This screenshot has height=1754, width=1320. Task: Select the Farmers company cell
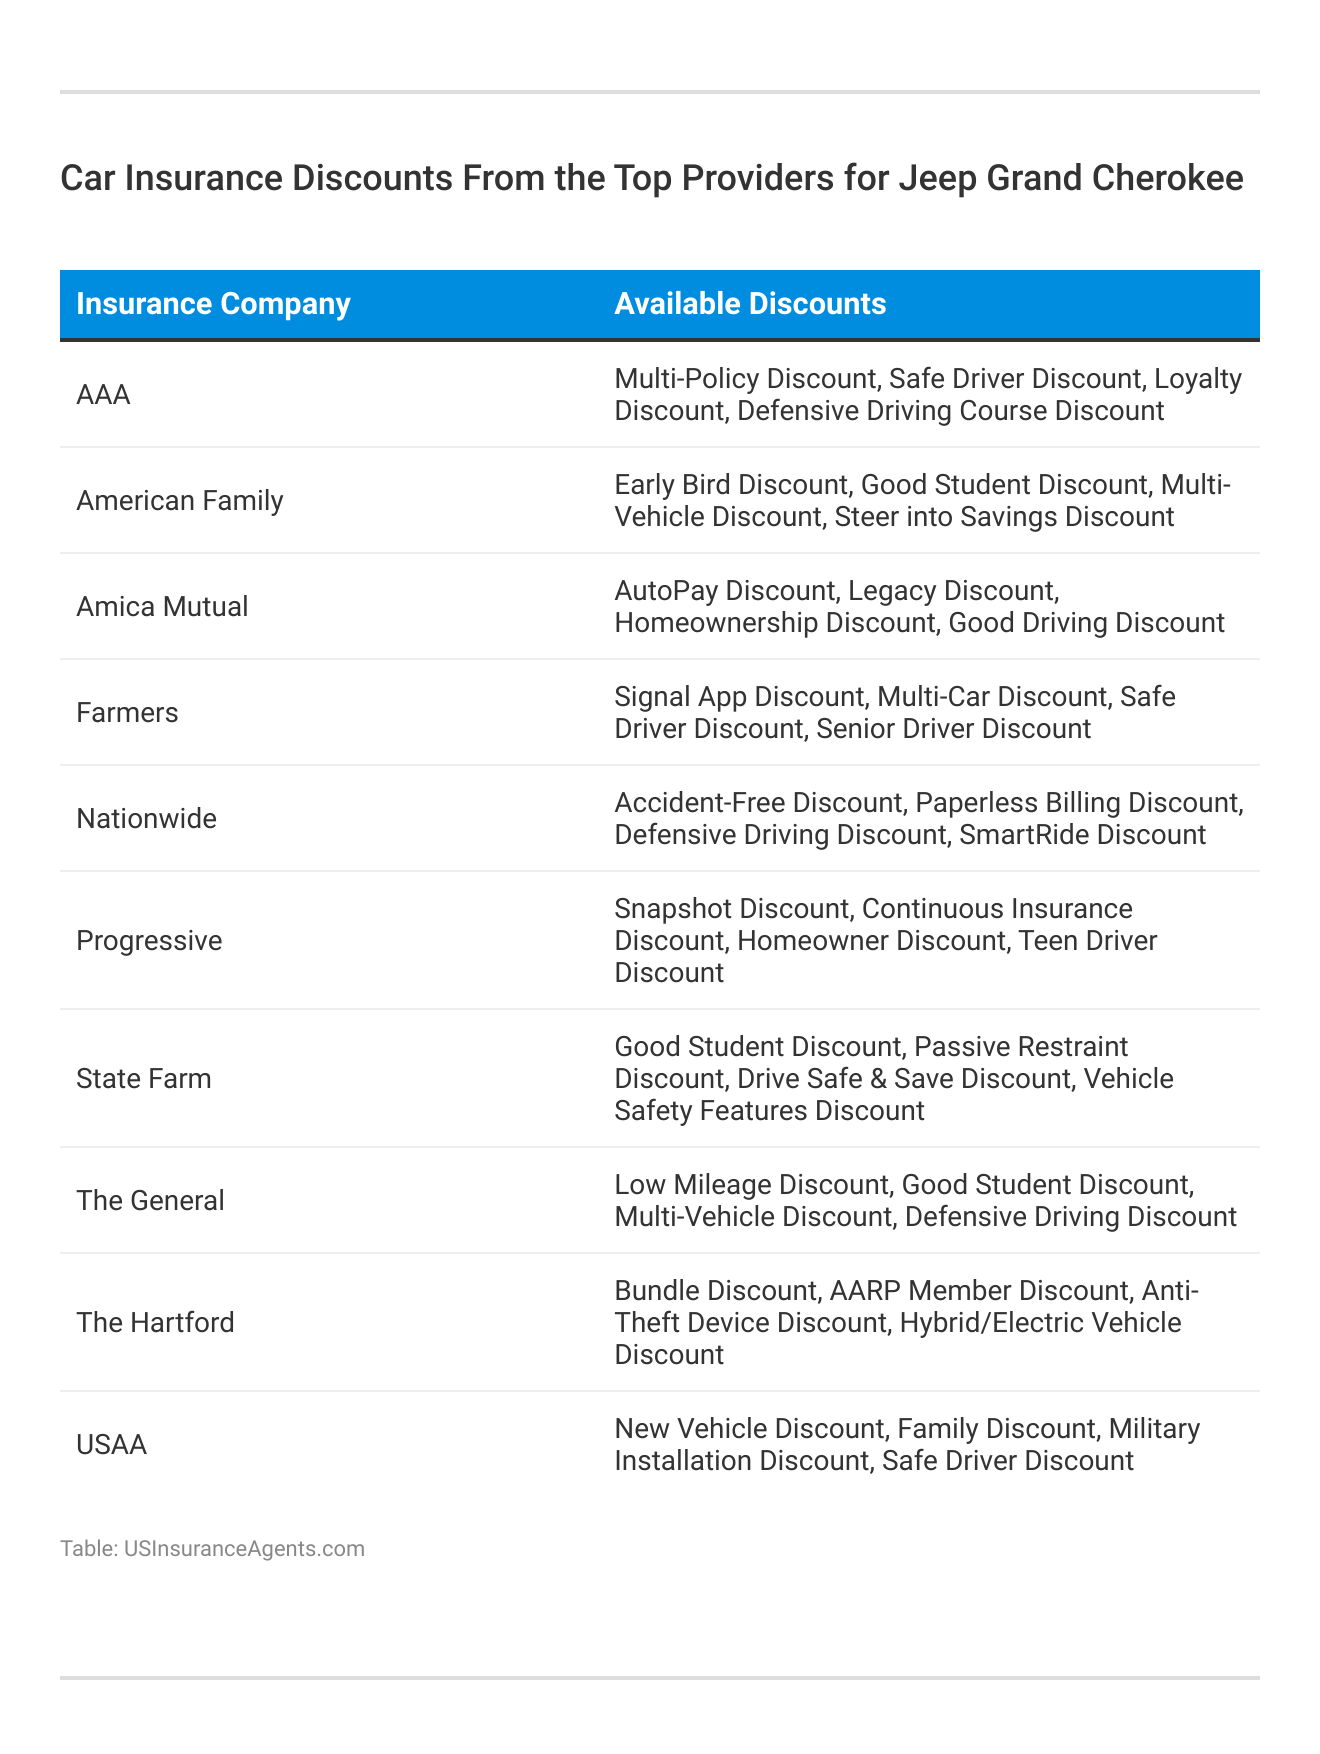coord(127,712)
